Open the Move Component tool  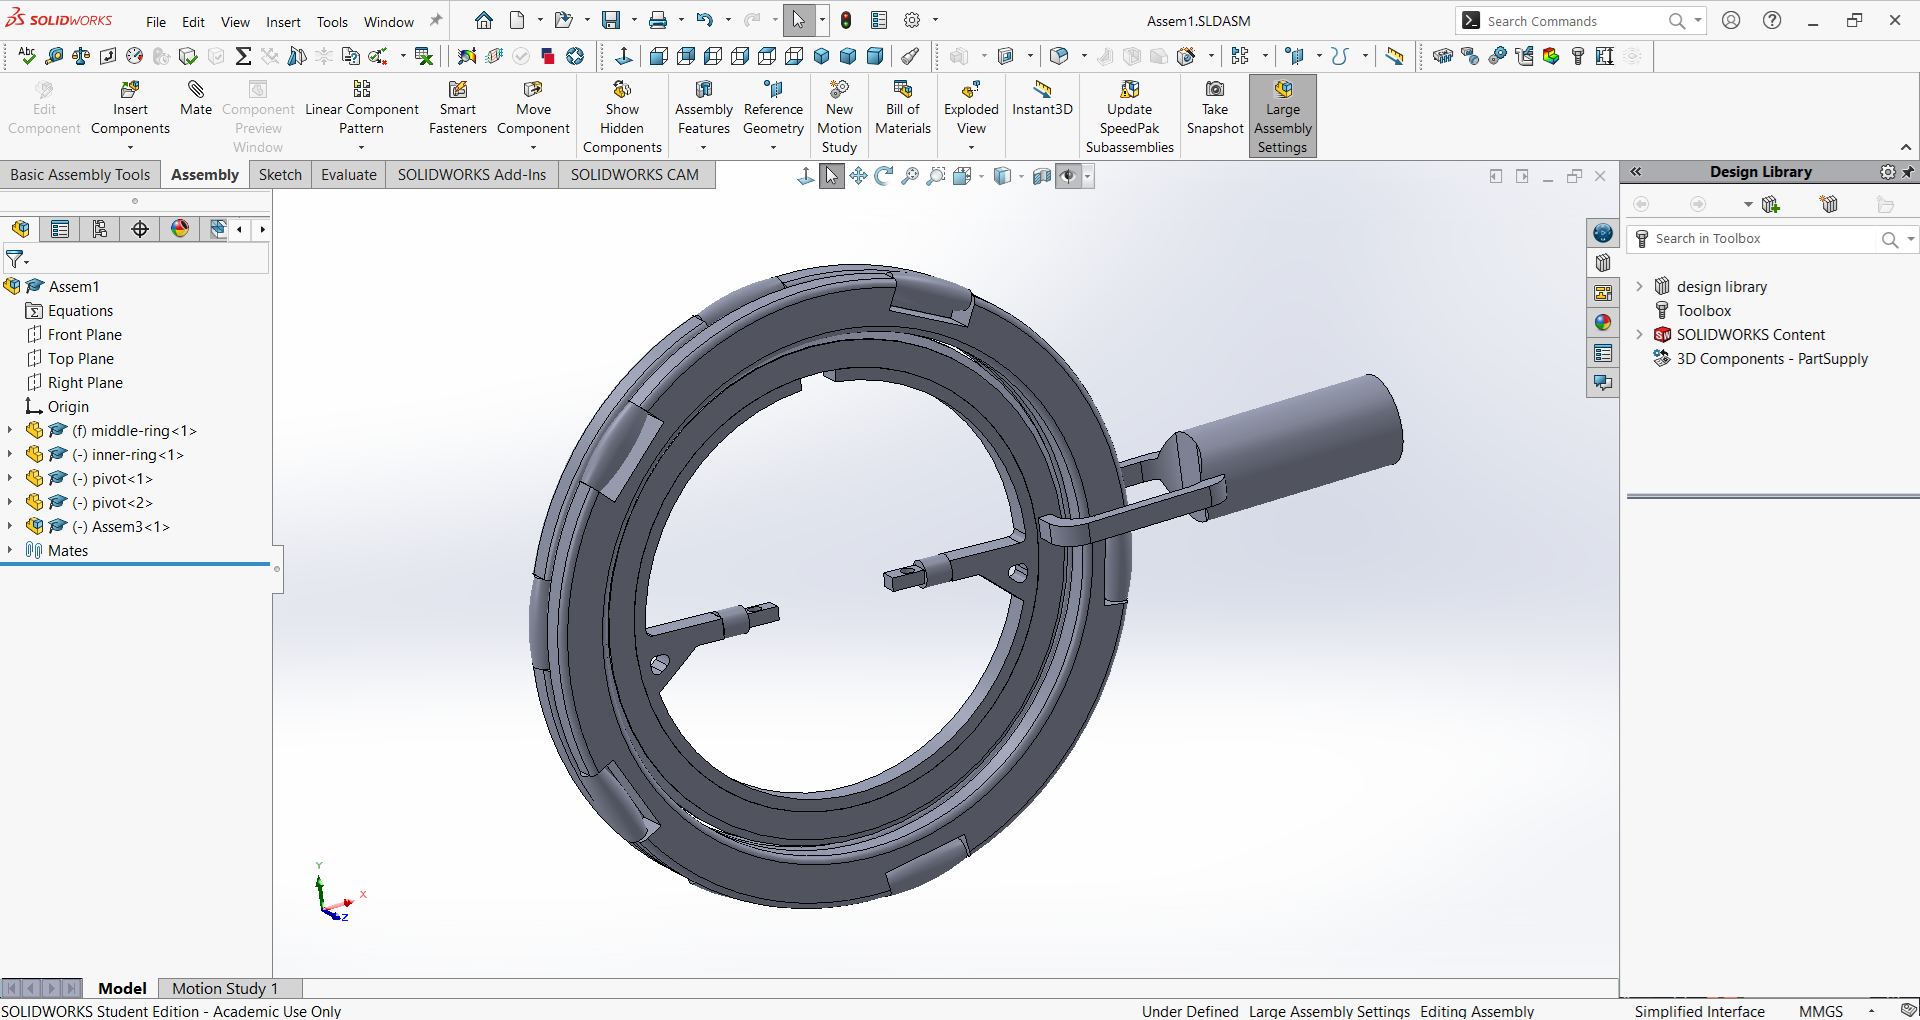tap(533, 108)
